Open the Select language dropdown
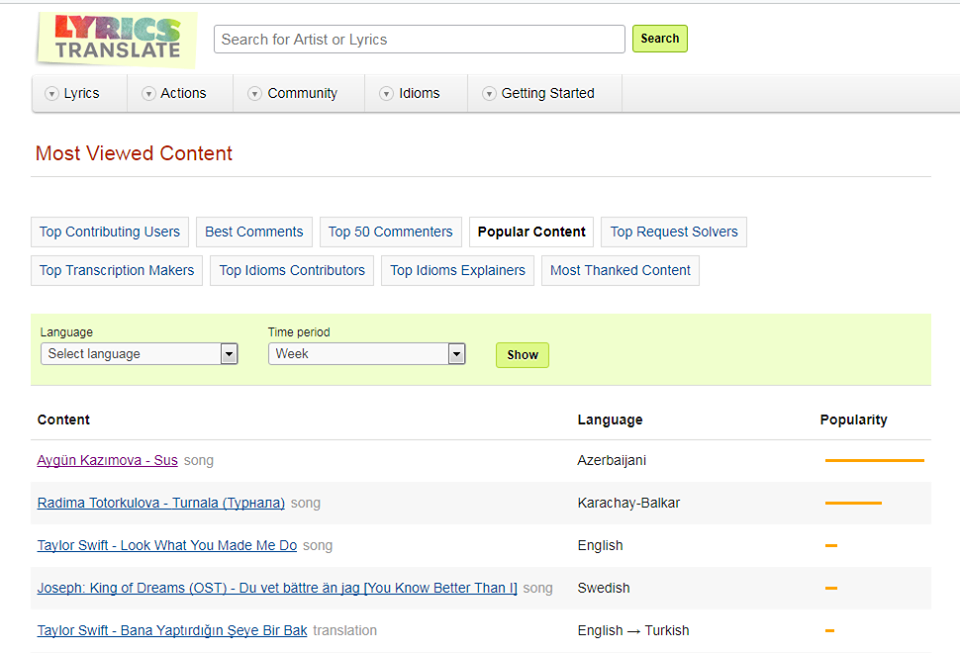Image resolution: width=960 pixels, height=653 pixels. pos(139,354)
